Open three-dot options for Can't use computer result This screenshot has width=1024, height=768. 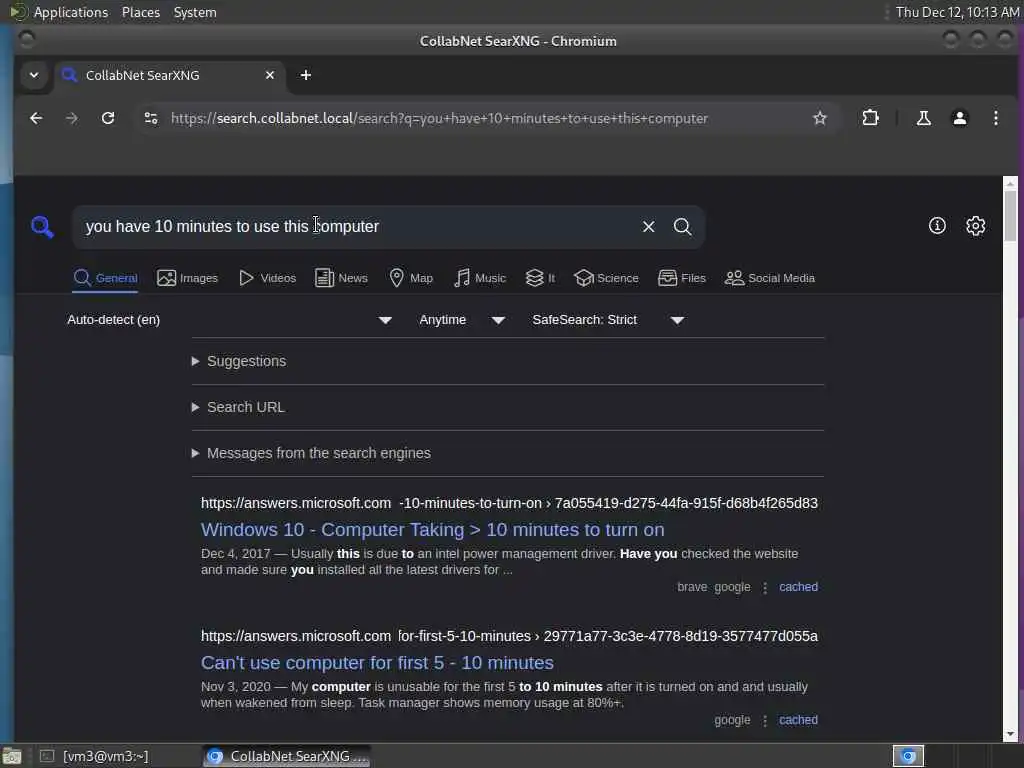click(765, 721)
